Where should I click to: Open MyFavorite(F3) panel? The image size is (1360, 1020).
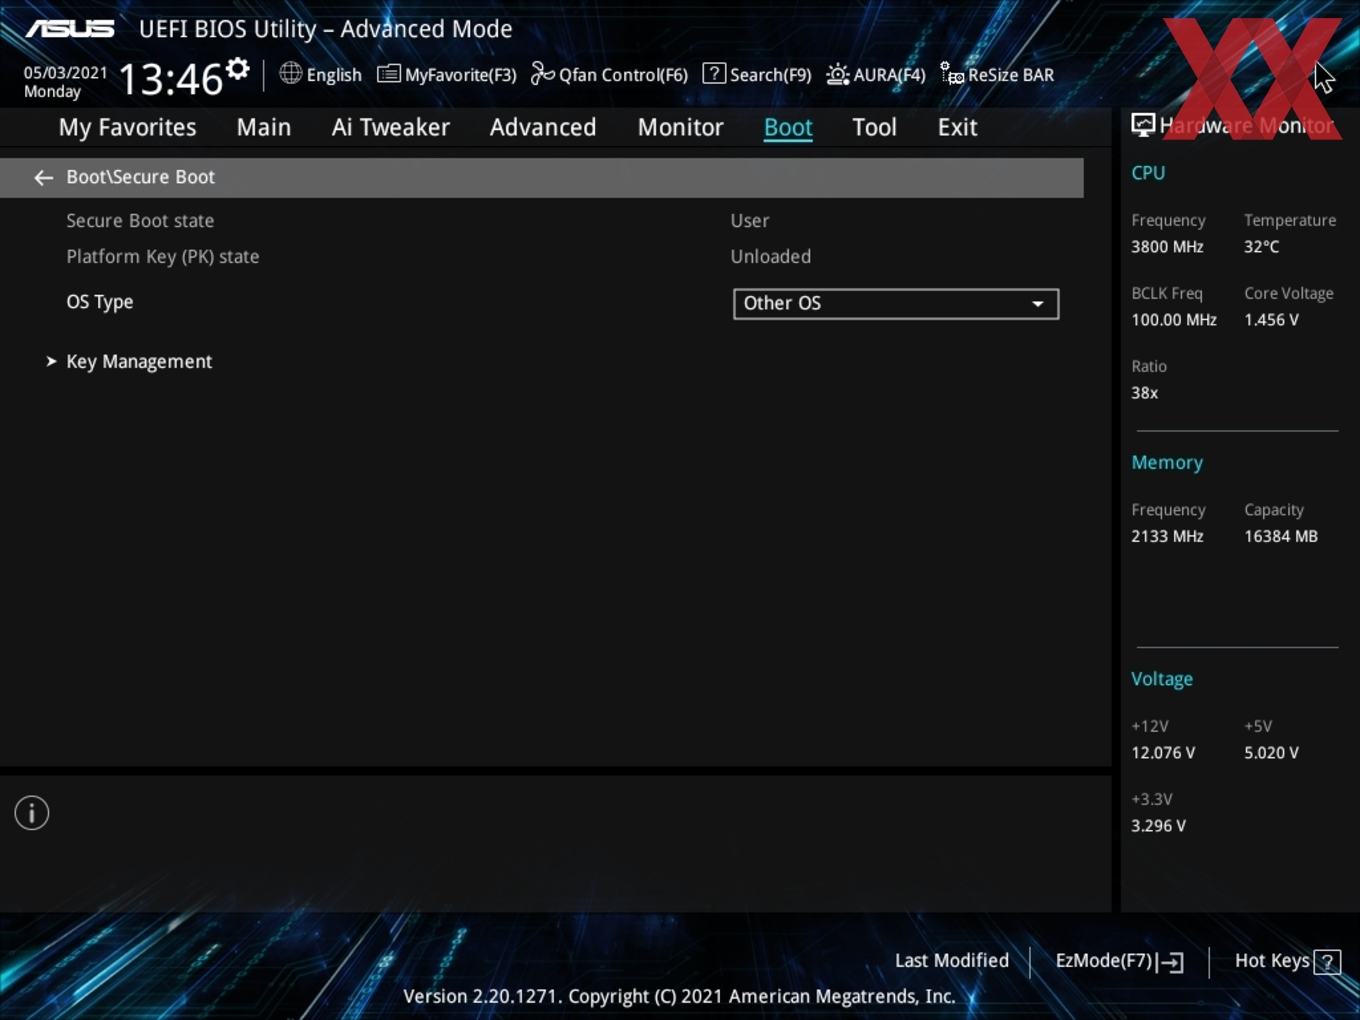click(x=447, y=75)
